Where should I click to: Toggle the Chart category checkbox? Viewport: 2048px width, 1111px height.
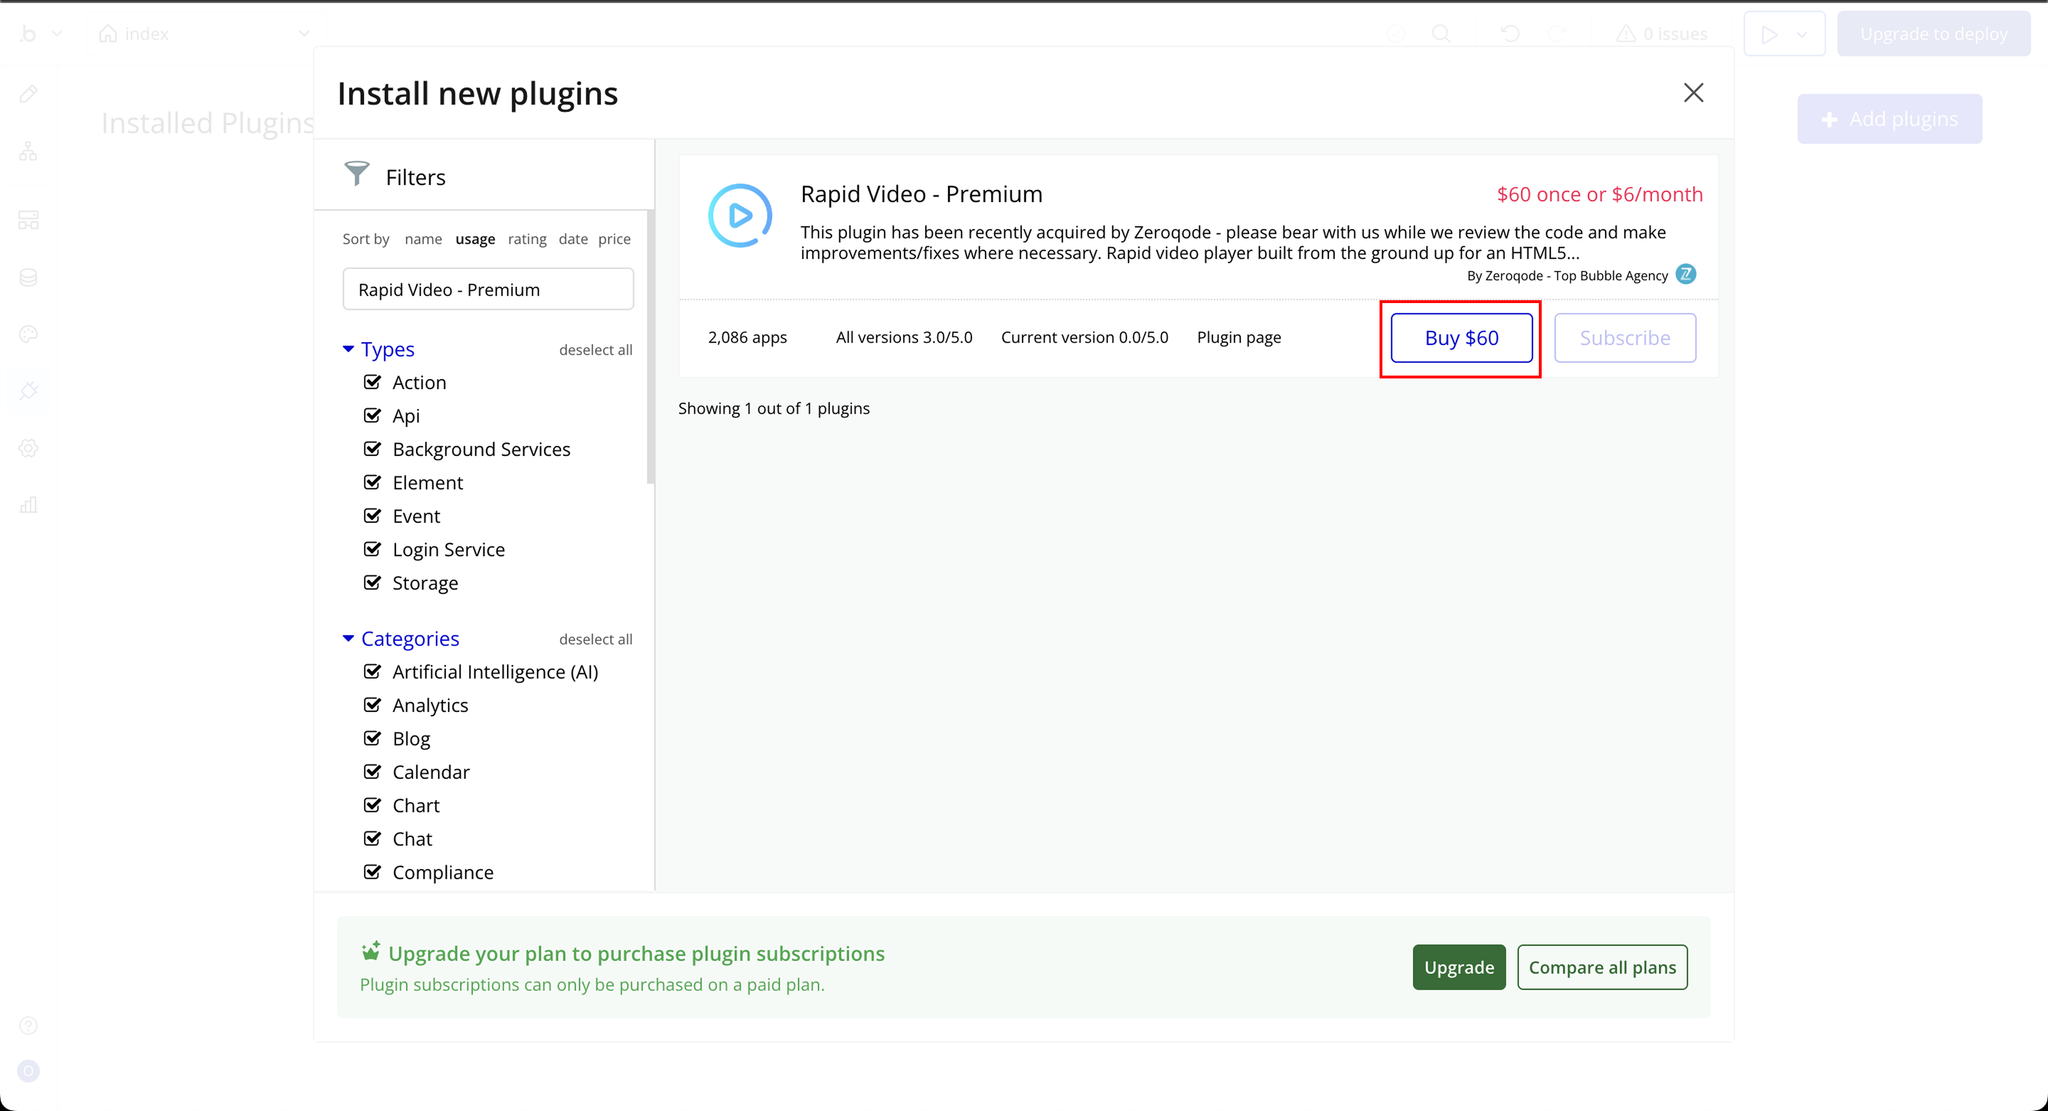click(372, 805)
